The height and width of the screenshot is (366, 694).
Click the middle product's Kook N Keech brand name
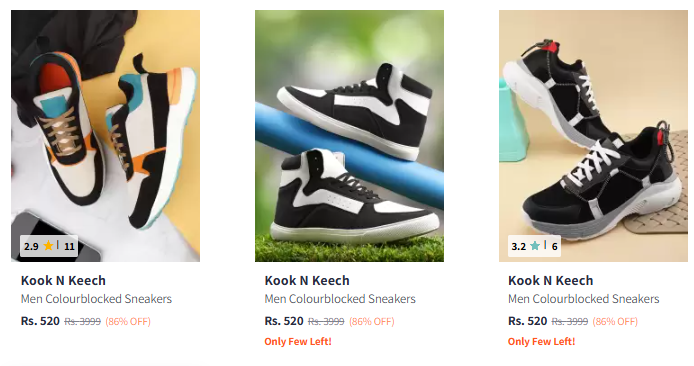(307, 281)
